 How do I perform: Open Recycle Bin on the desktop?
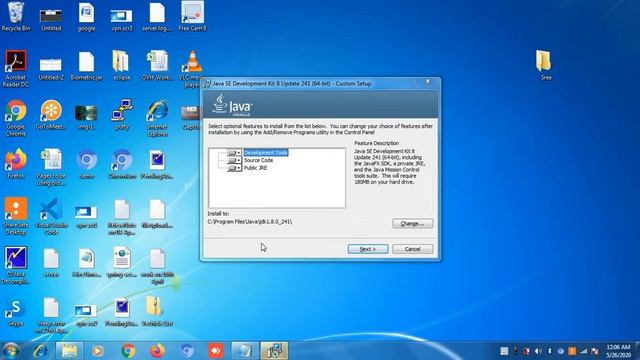(x=16, y=17)
